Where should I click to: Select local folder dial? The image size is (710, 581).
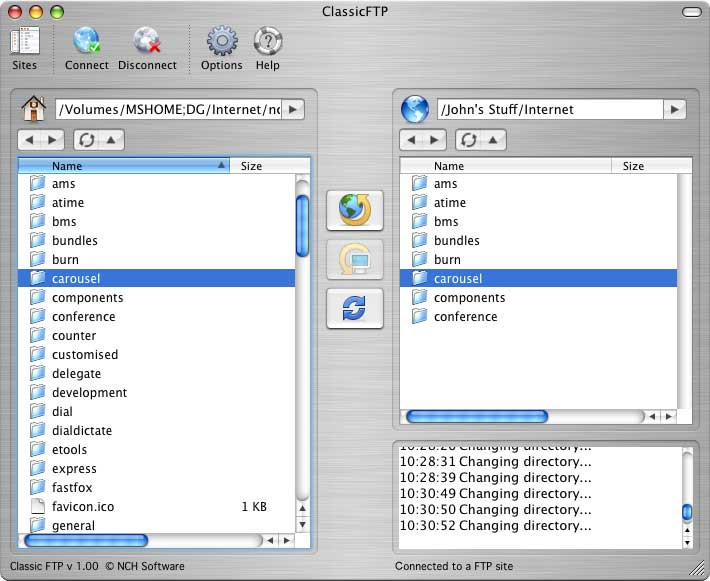(157, 412)
